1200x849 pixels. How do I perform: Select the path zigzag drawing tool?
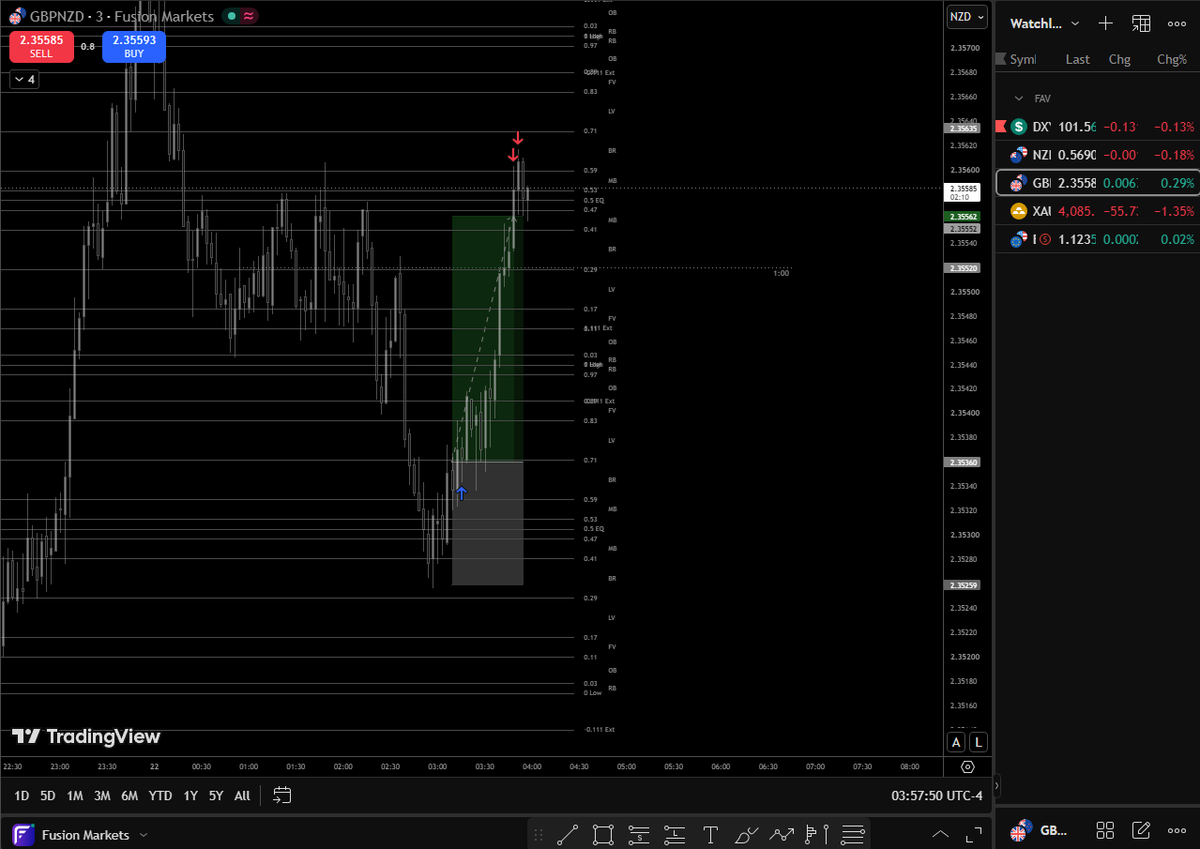point(783,834)
